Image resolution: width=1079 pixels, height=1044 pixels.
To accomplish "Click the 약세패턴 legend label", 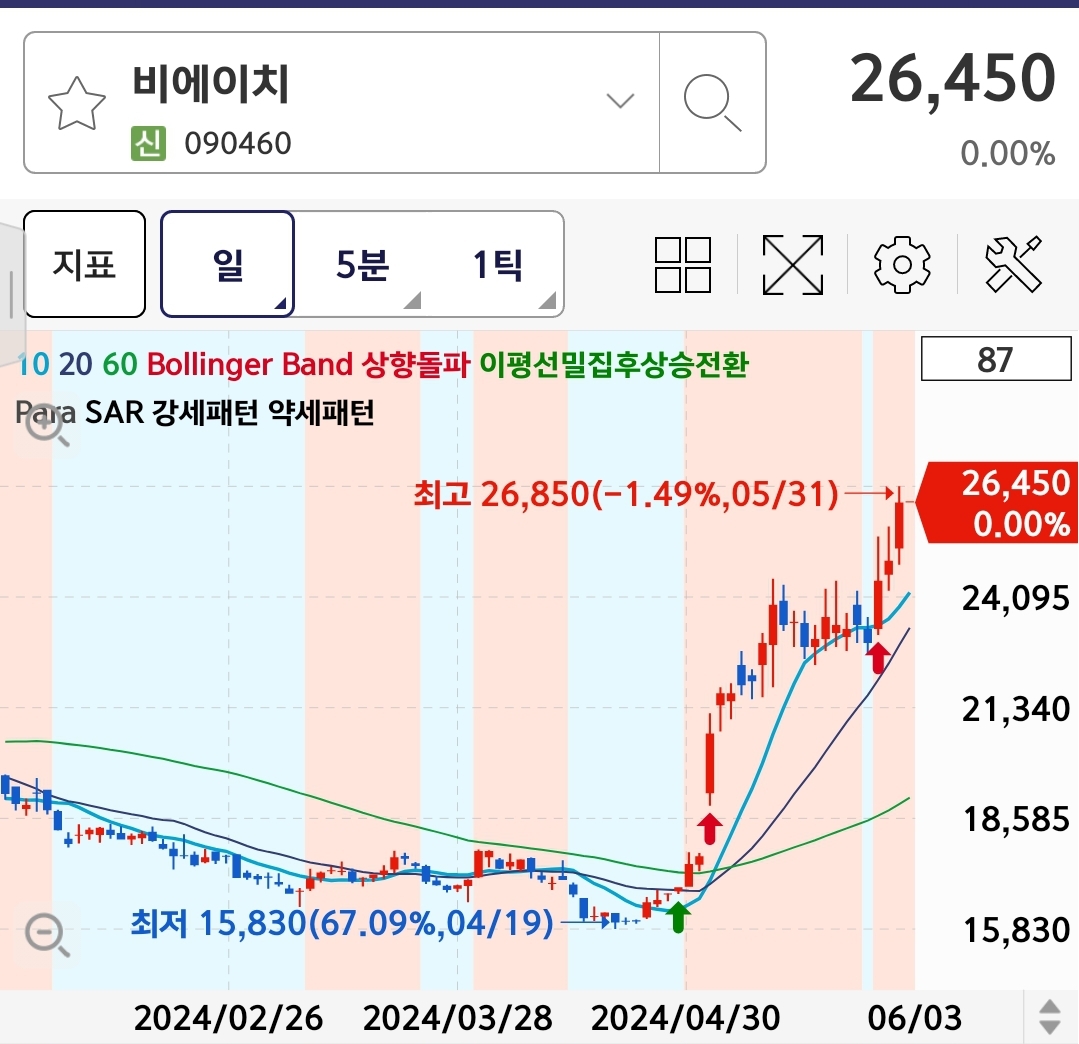I will coord(321,412).
